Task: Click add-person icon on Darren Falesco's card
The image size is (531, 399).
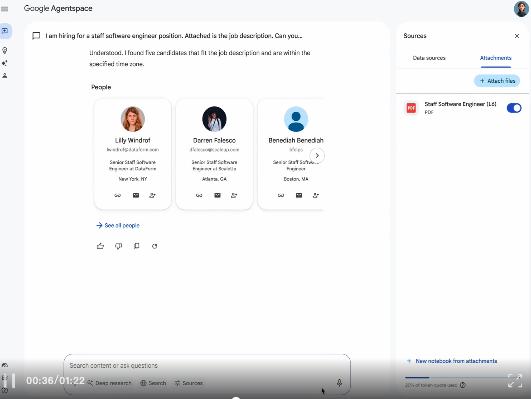Action: pyautogui.click(x=234, y=195)
